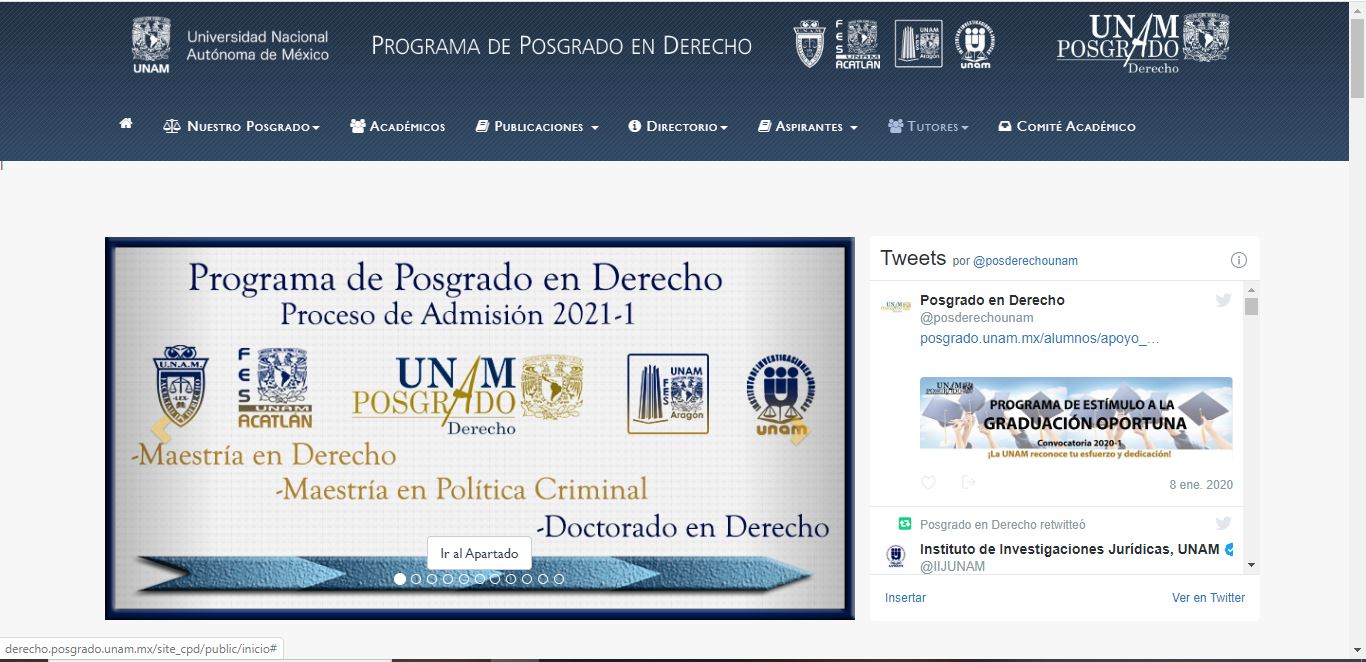
Task: Click the Programa de Posgrado en Derecho header title
Action: click(x=561, y=46)
